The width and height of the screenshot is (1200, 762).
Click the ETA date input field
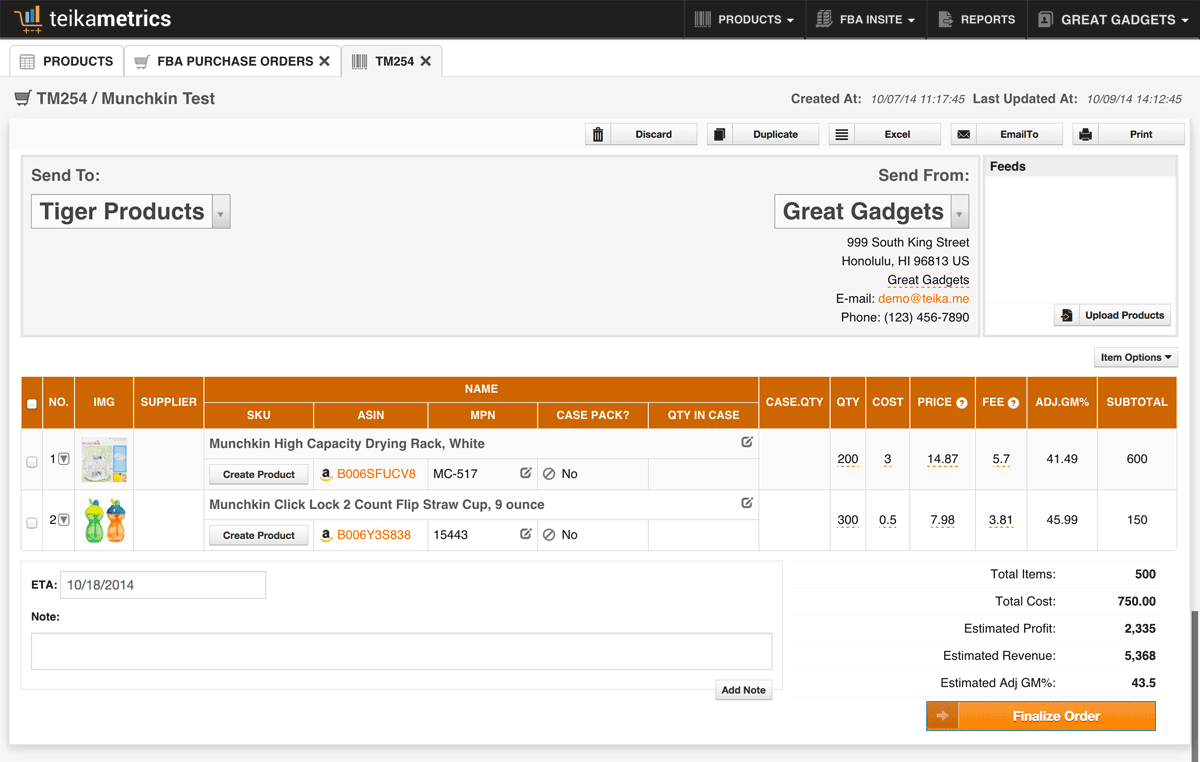click(163, 585)
